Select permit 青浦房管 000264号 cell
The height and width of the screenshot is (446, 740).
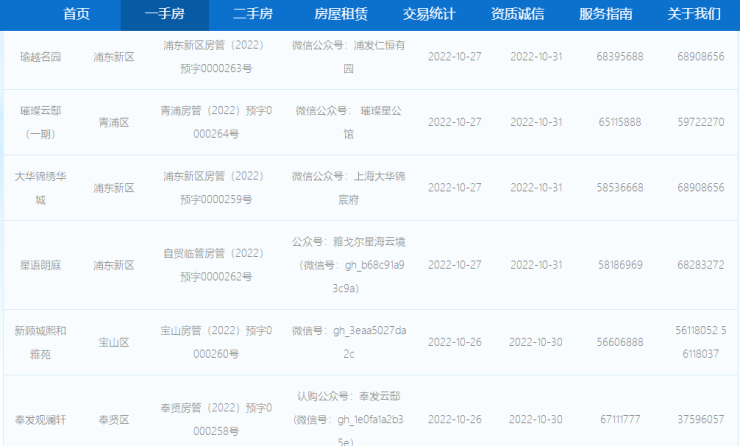[216, 123]
